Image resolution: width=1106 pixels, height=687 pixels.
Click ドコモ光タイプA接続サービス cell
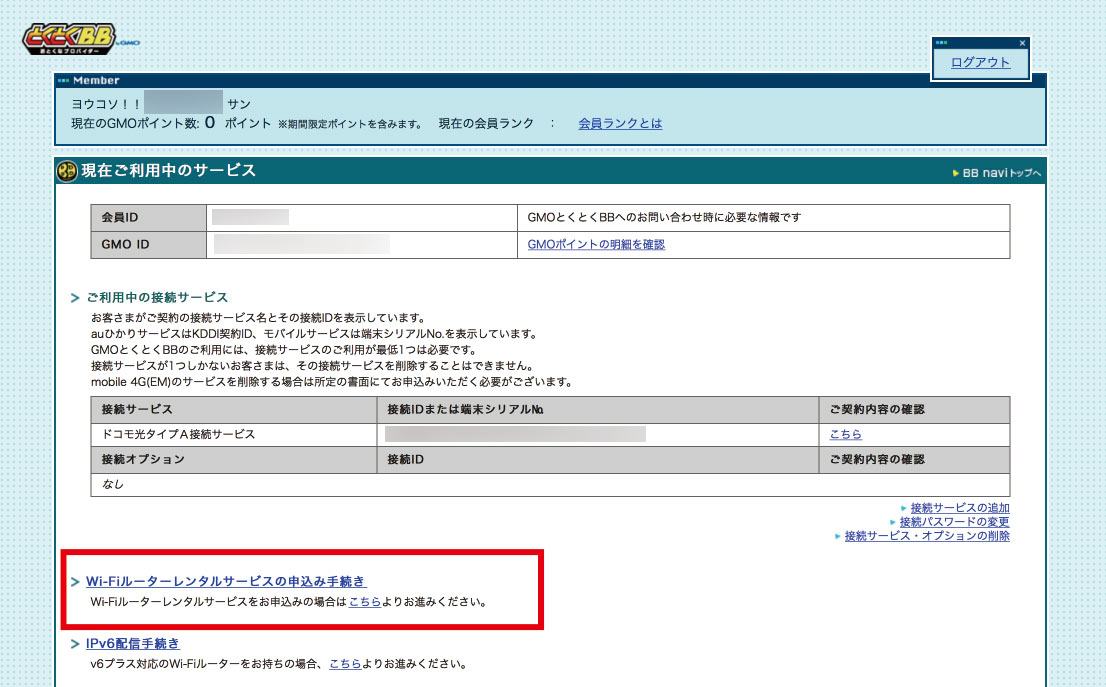click(233, 434)
